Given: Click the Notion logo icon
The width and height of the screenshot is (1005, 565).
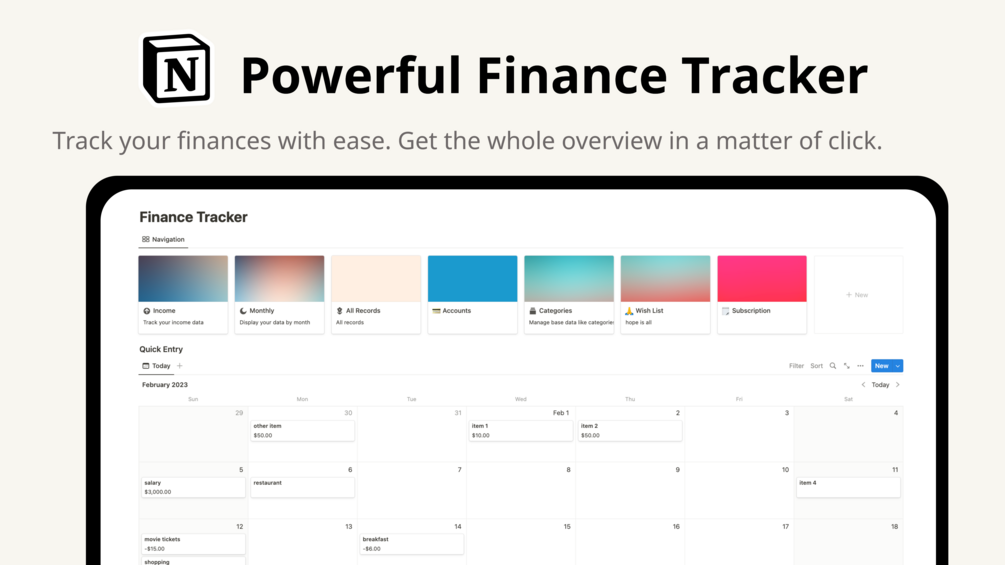Looking at the screenshot, I should tap(178, 70).
